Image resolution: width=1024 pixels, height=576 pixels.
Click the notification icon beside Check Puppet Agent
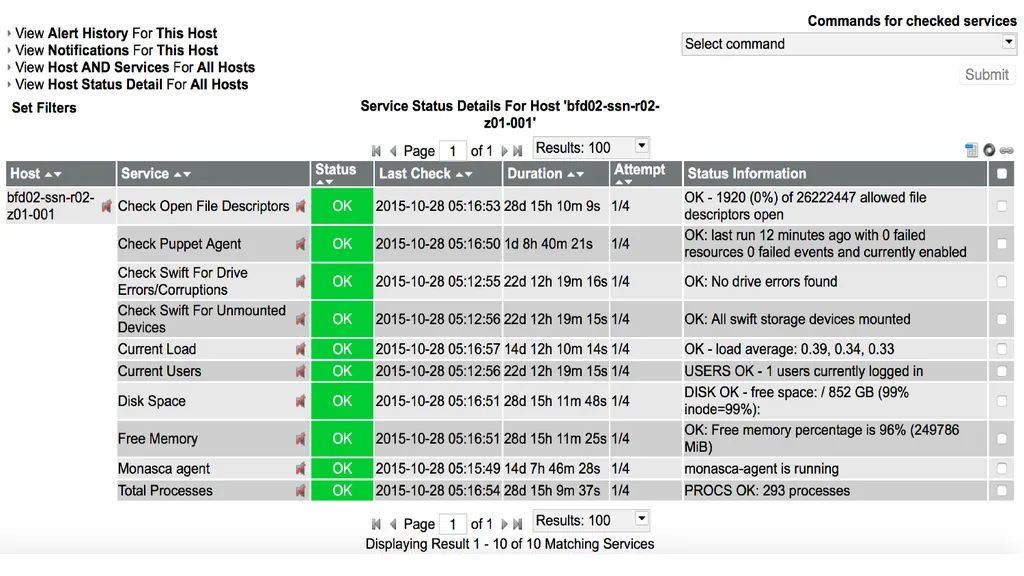coord(300,244)
